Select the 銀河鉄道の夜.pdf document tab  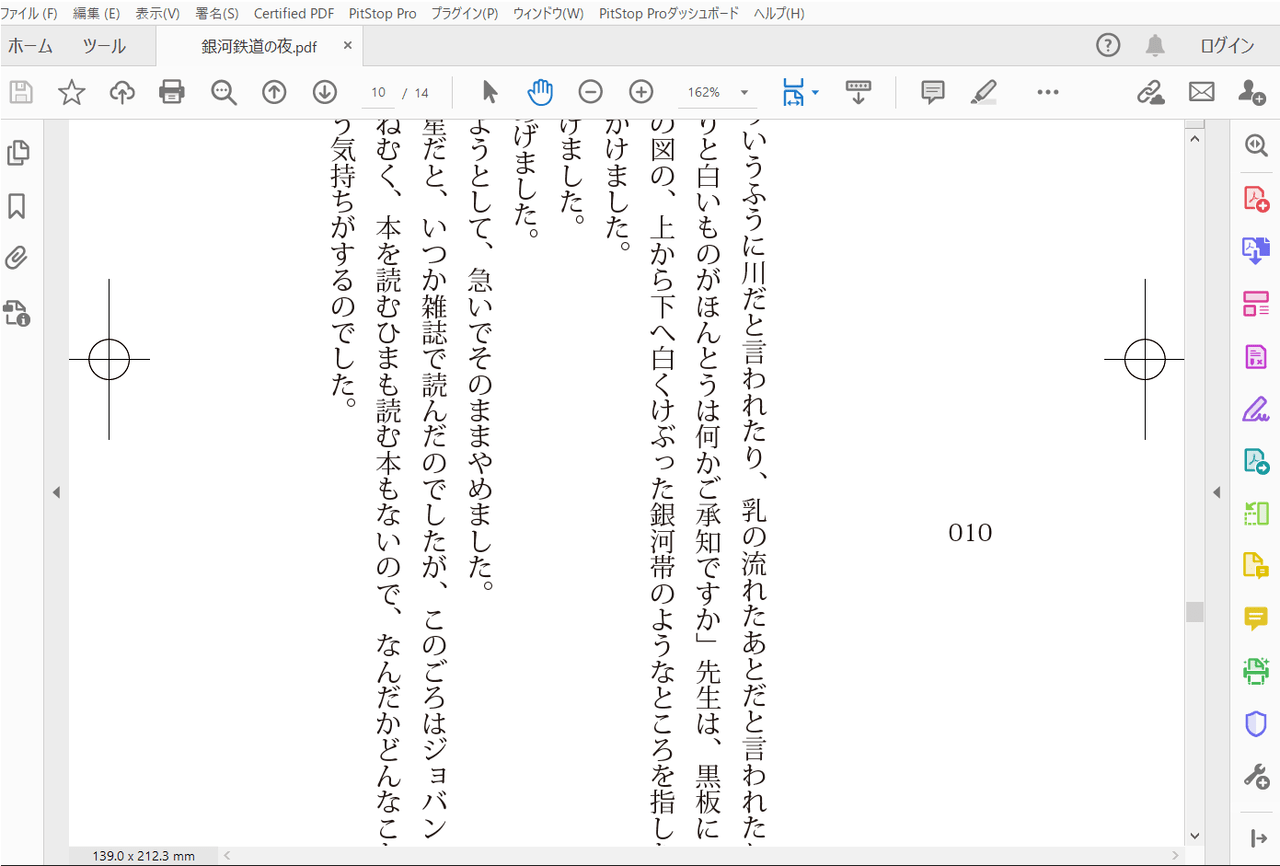pyautogui.click(x=259, y=46)
